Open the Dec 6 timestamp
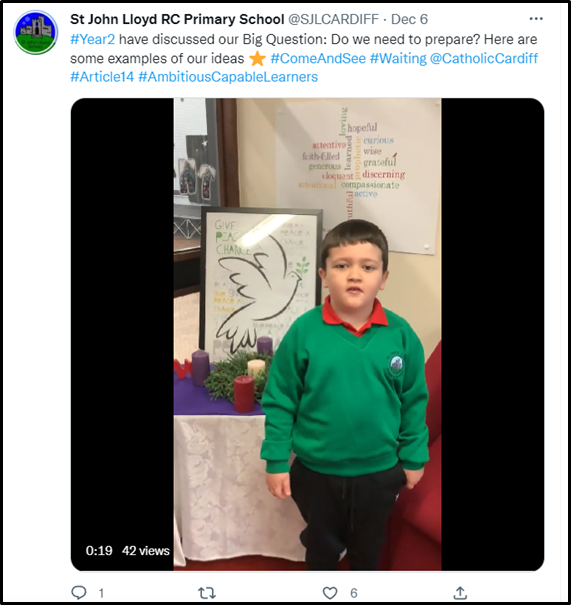The height and width of the screenshot is (608, 575). click(x=411, y=19)
